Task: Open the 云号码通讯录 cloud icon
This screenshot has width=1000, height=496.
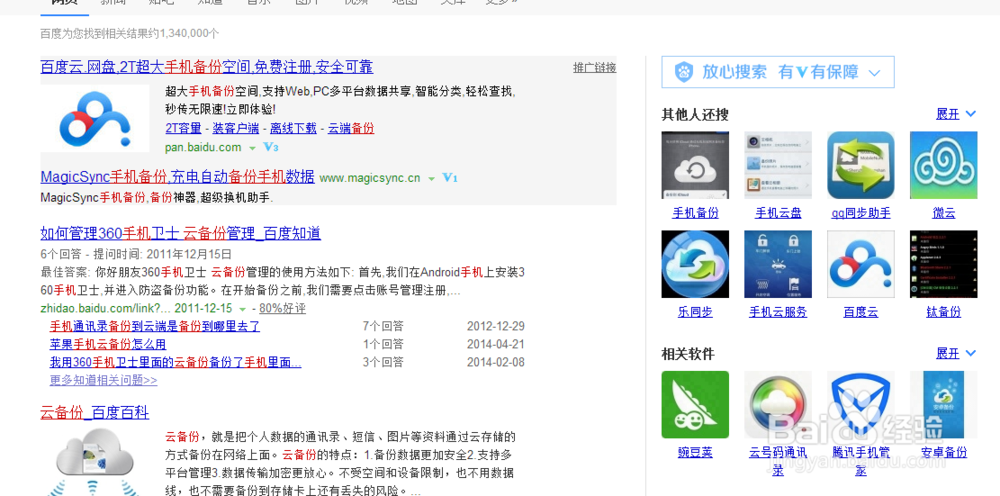Action: pos(778,405)
